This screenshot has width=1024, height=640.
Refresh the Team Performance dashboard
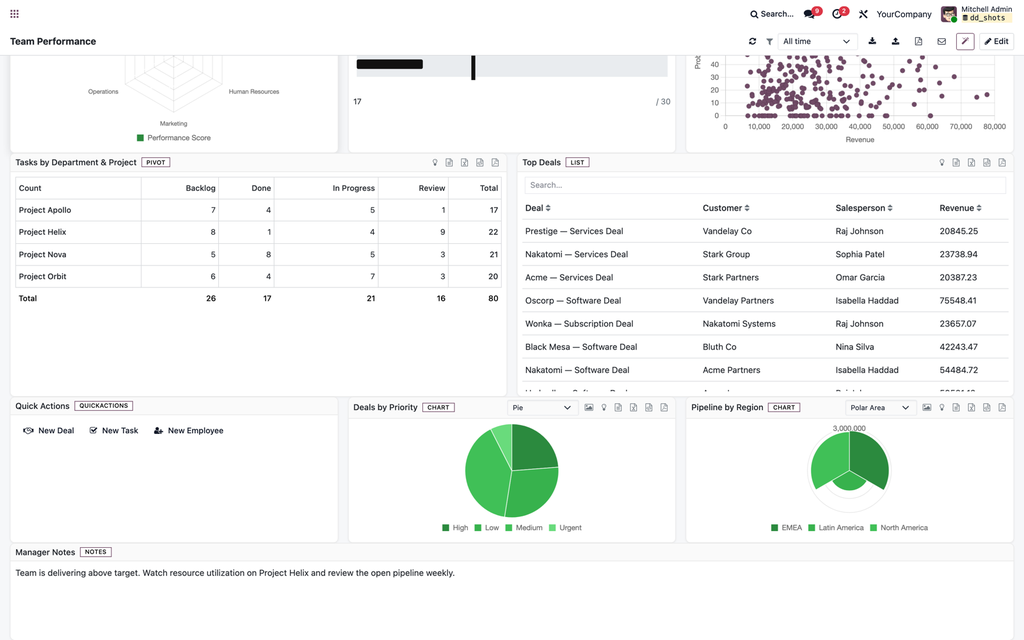pos(752,41)
